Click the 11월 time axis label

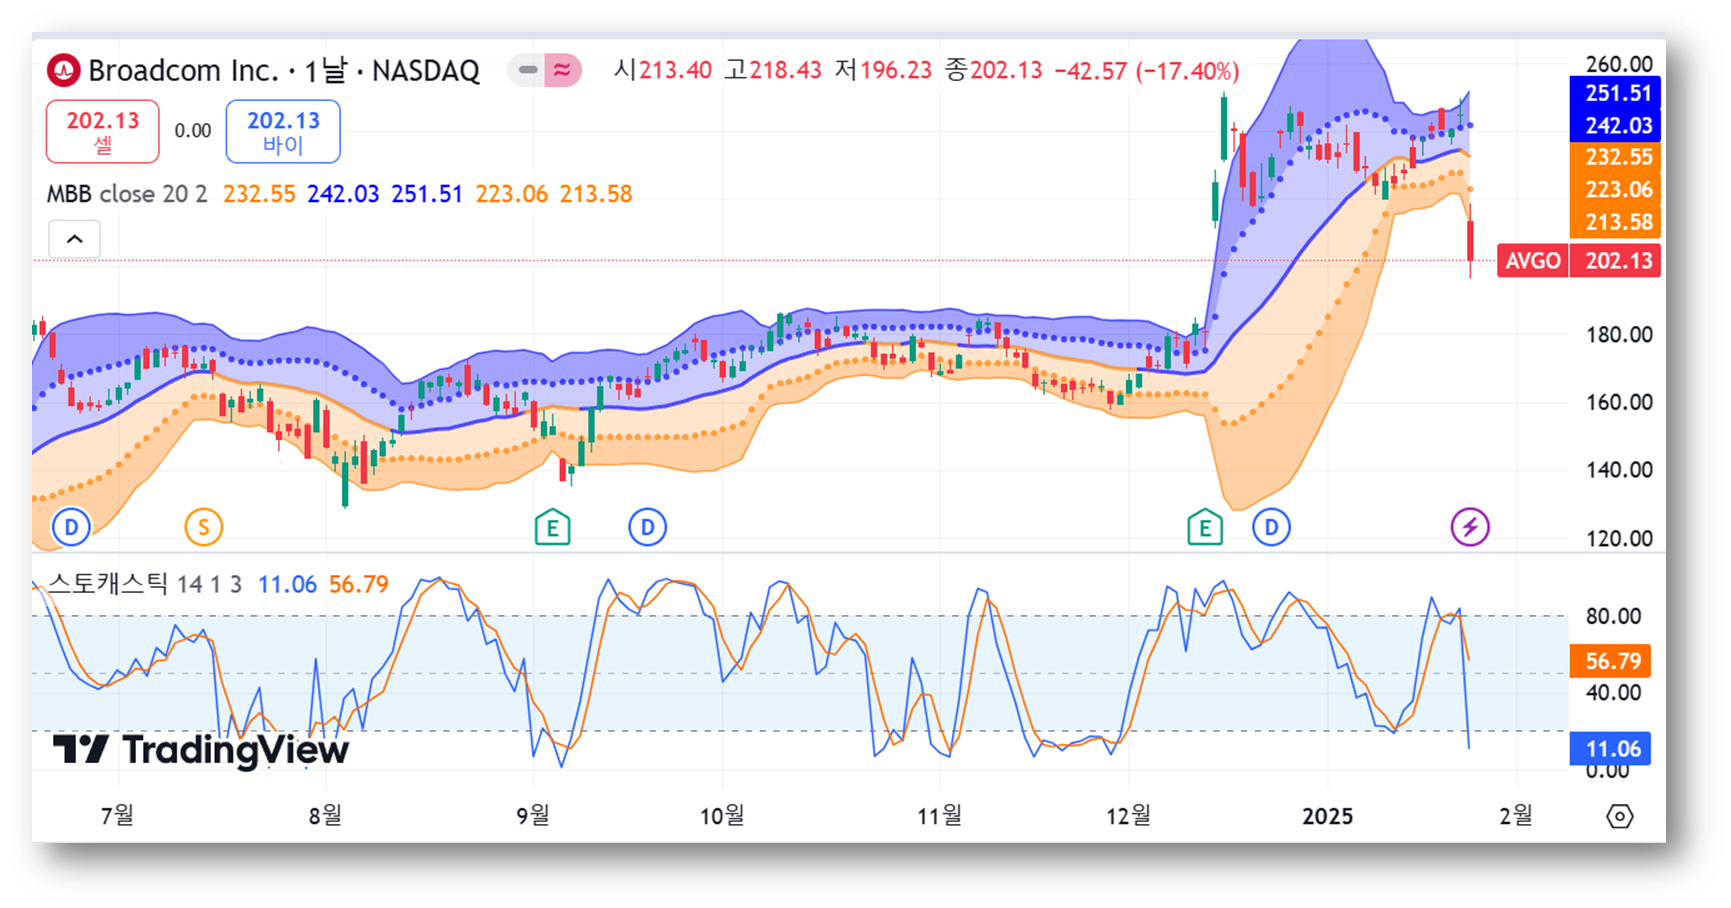[x=940, y=816]
